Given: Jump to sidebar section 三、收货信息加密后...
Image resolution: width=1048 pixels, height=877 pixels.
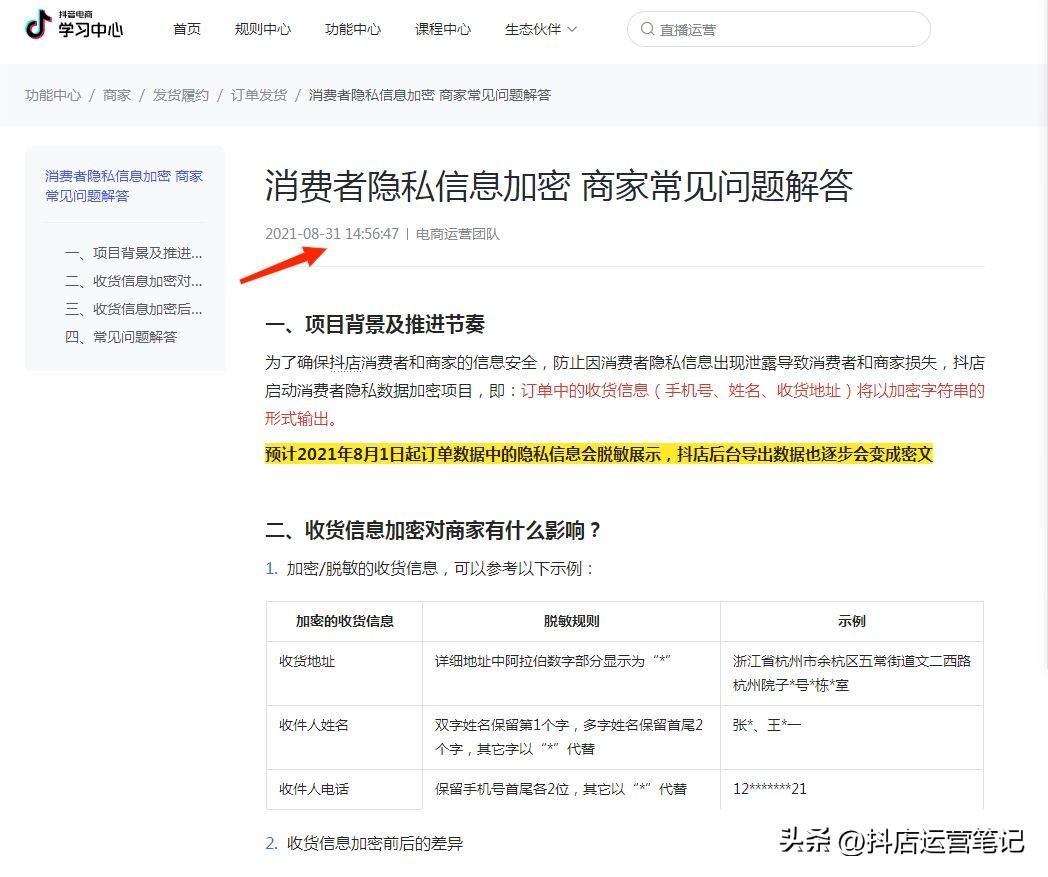Looking at the screenshot, I should (x=133, y=309).
